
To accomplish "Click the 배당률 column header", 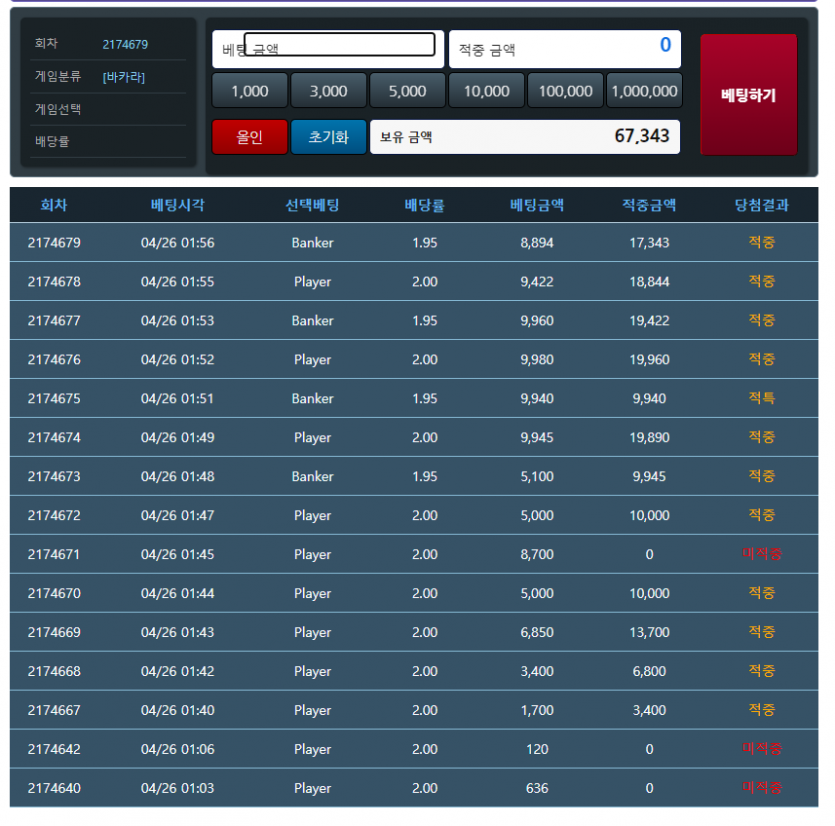I will tap(424, 205).
